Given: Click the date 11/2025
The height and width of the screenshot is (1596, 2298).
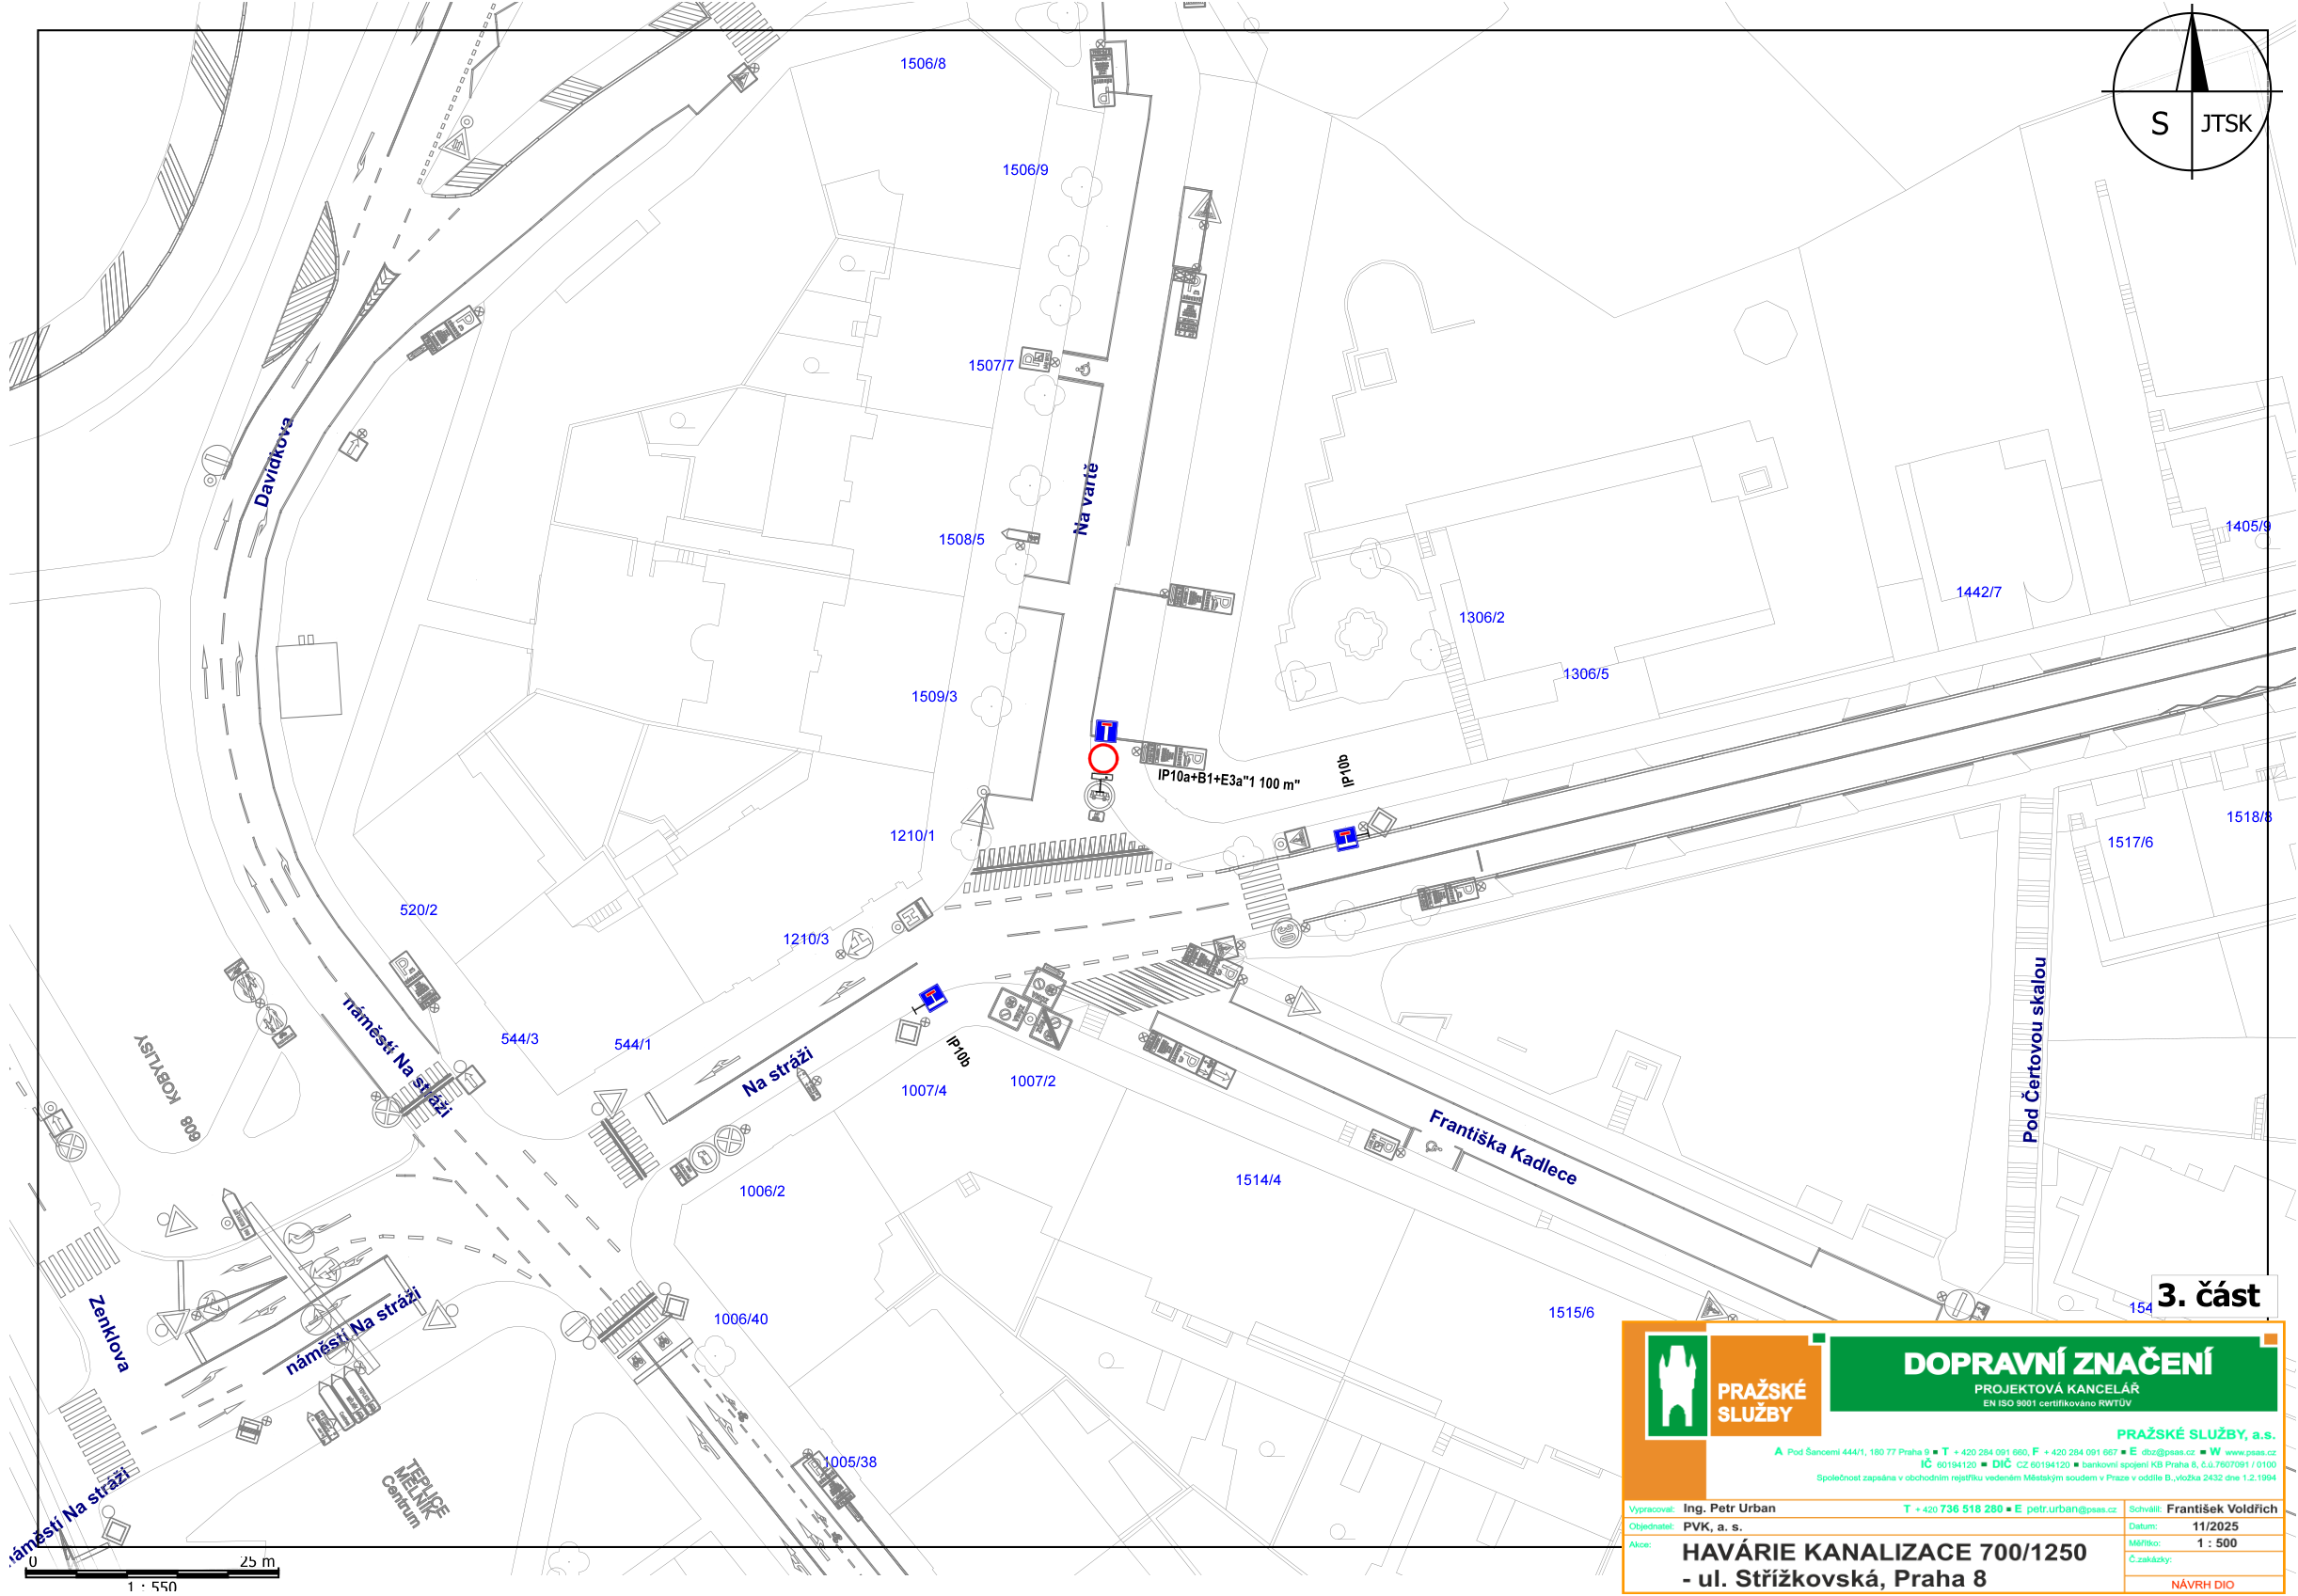Looking at the screenshot, I should 2215,1527.
